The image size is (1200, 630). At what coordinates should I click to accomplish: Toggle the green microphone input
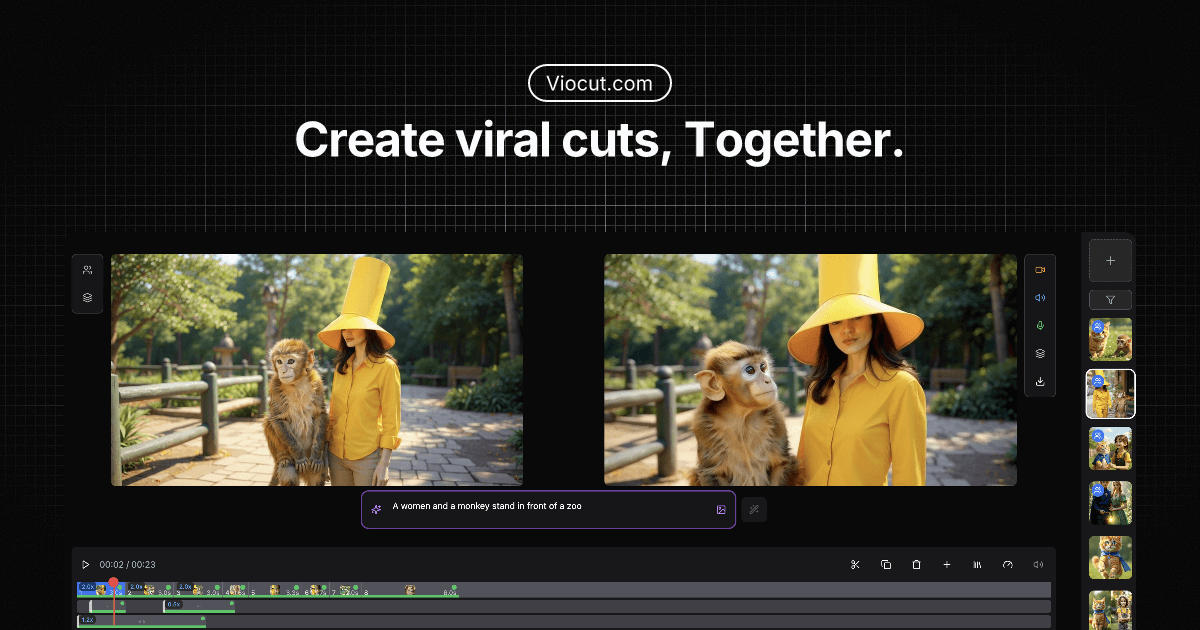[1040, 324]
